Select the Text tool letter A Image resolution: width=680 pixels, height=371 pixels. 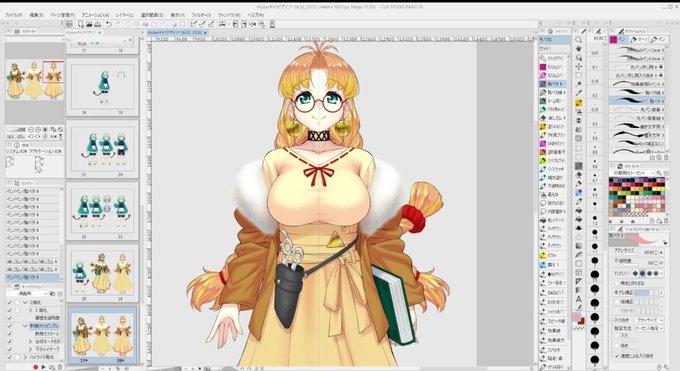tap(579, 299)
